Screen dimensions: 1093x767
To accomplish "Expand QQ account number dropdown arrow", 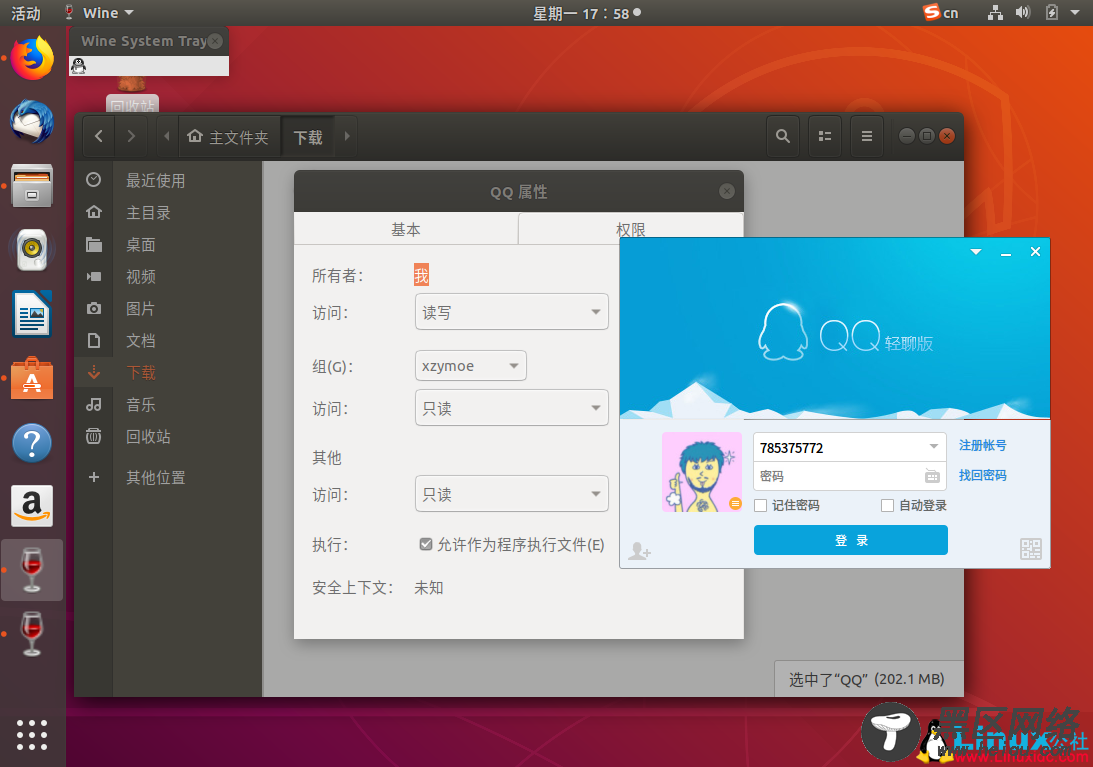I will click(933, 447).
